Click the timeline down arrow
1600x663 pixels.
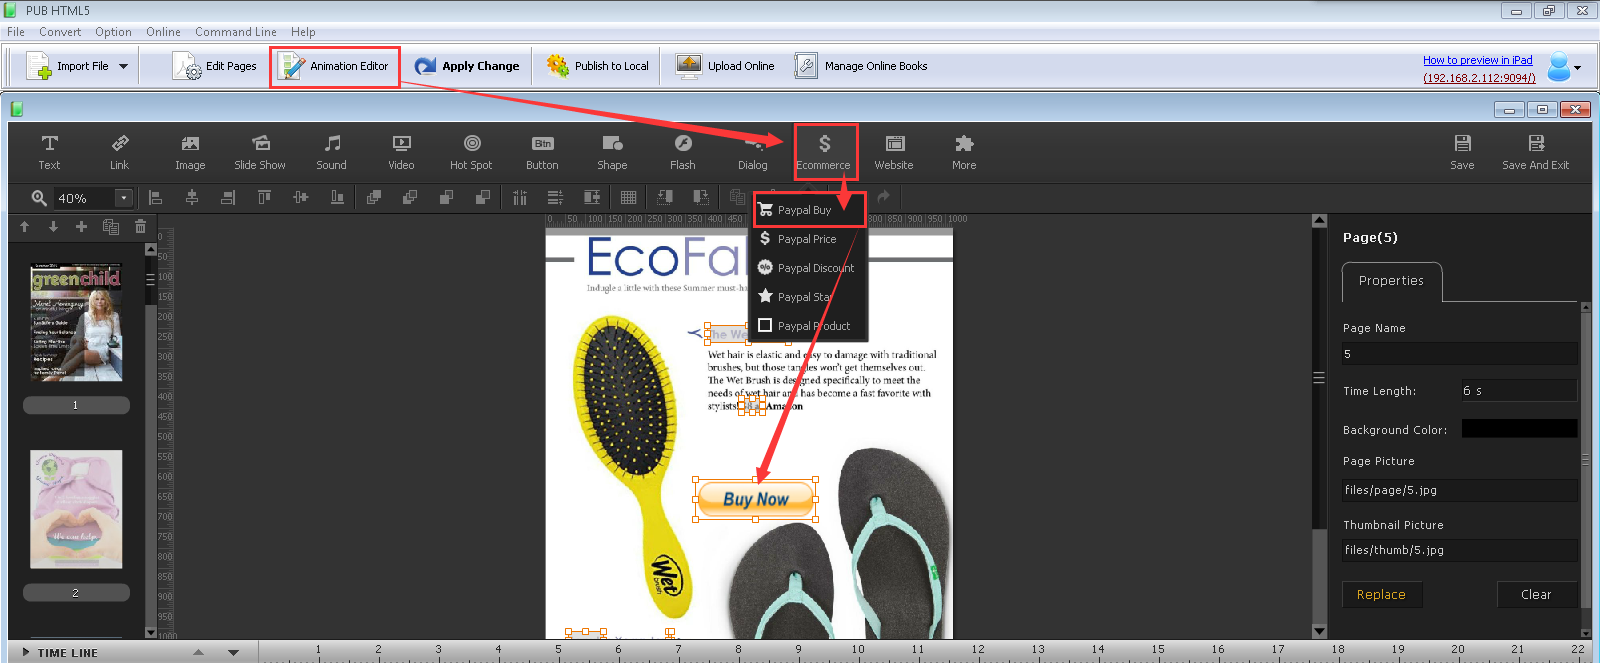click(233, 652)
